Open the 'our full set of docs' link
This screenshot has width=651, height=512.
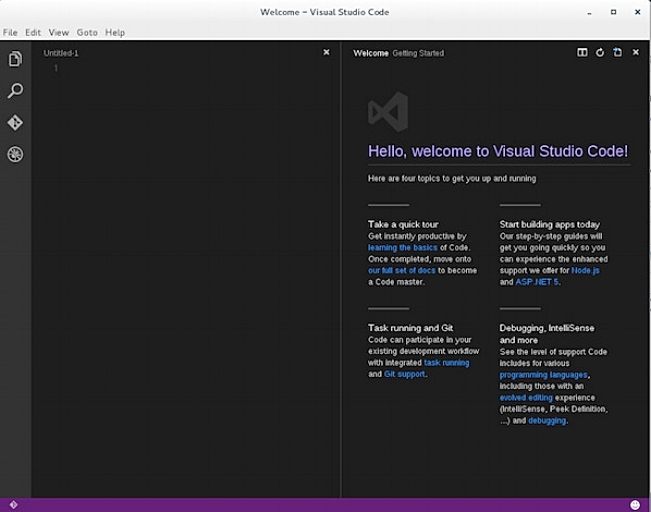[401, 270]
